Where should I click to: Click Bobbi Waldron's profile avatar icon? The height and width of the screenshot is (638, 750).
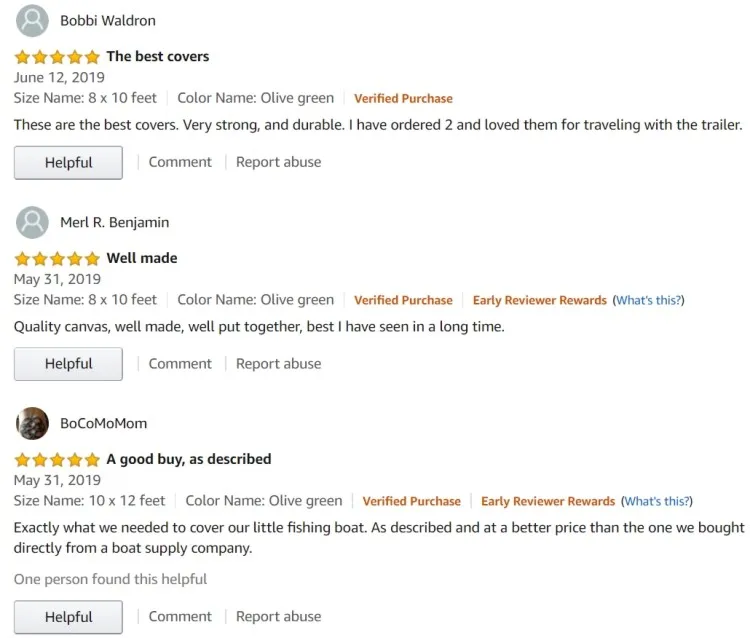(x=33, y=21)
